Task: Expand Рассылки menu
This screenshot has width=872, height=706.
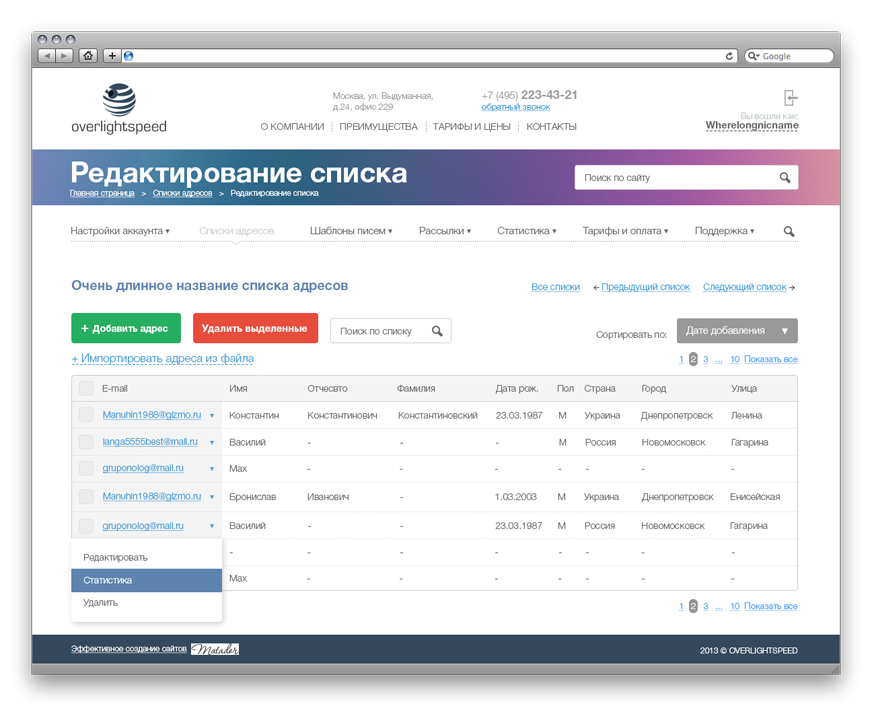Action: pyautogui.click(x=445, y=231)
